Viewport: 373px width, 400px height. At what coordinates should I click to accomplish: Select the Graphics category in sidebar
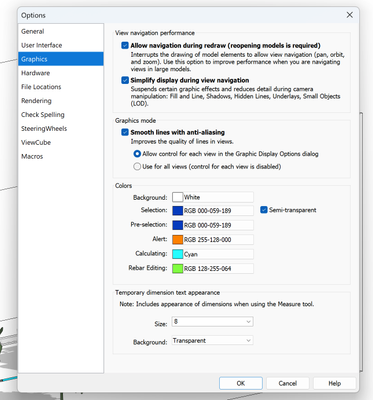[61, 59]
